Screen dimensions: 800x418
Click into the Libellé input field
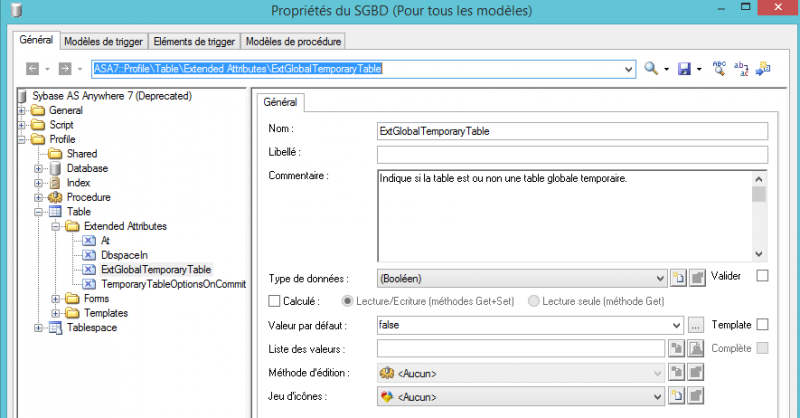point(572,155)
